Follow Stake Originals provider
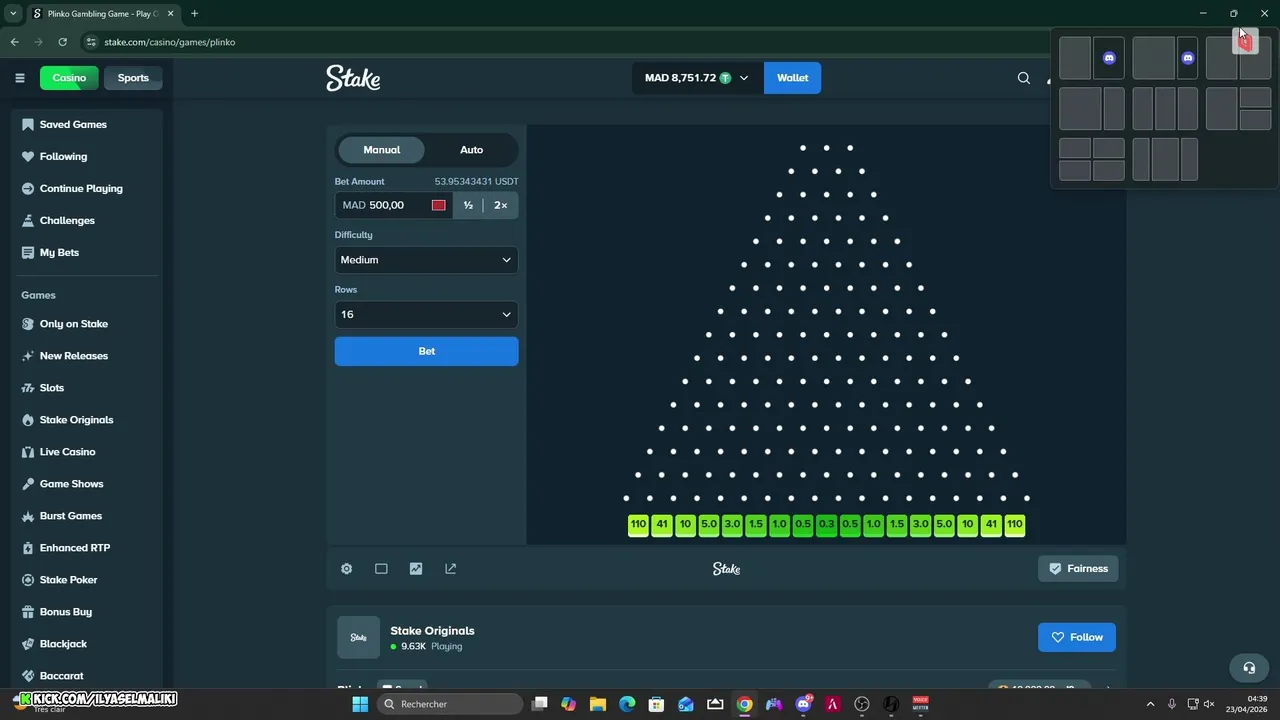The image size is (1280, 720). point(1077,637)
